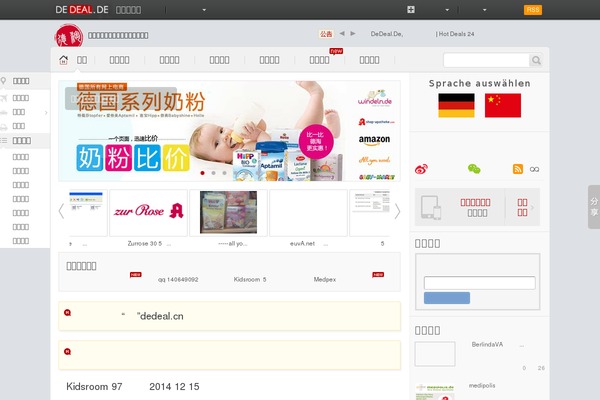Screen dimensions: 600x400
Task: Click the DEDEAL.DE logo in top bar
Action: coord(82,10)
